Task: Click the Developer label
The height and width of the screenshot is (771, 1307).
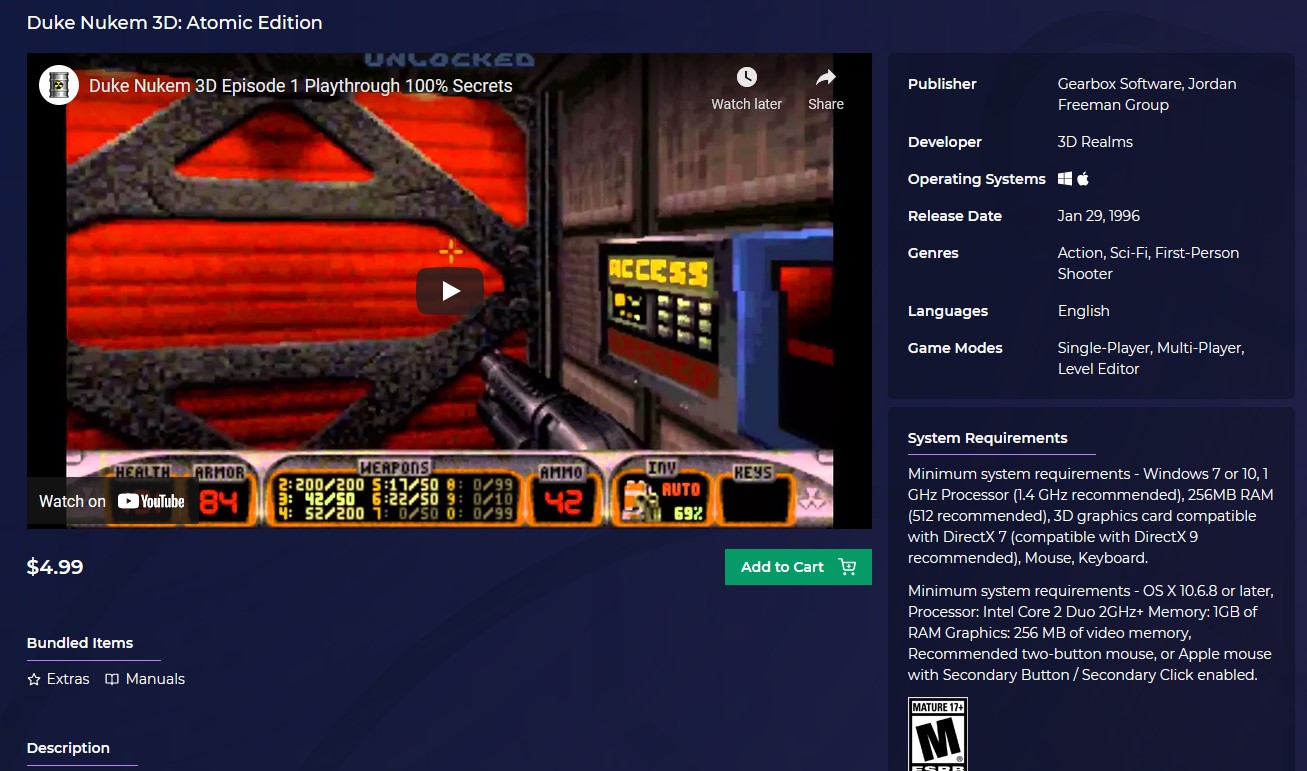Action: click(945, 142)
